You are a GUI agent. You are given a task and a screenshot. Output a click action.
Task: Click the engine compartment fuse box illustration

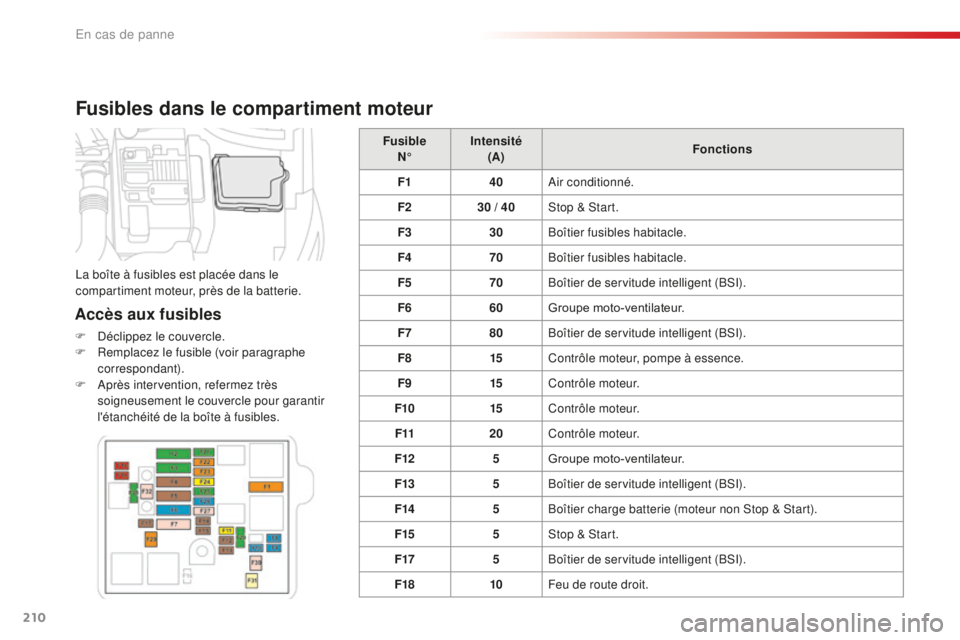200,194
